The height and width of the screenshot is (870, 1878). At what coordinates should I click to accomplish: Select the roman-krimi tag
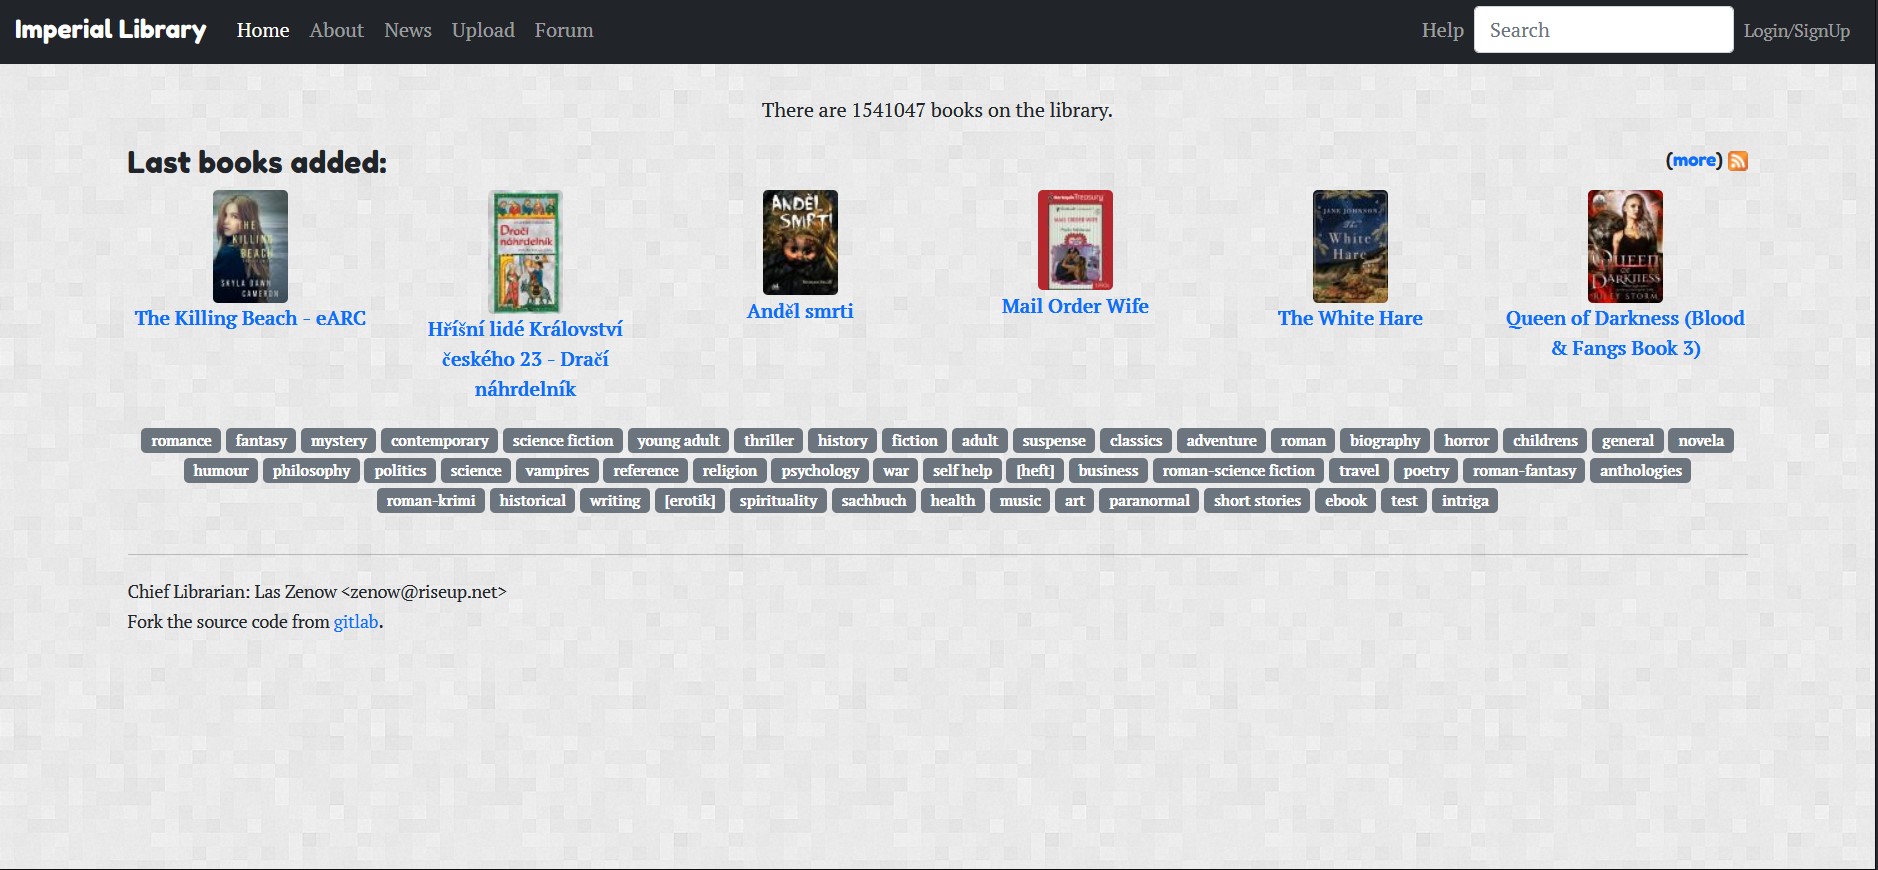(431, 501)
